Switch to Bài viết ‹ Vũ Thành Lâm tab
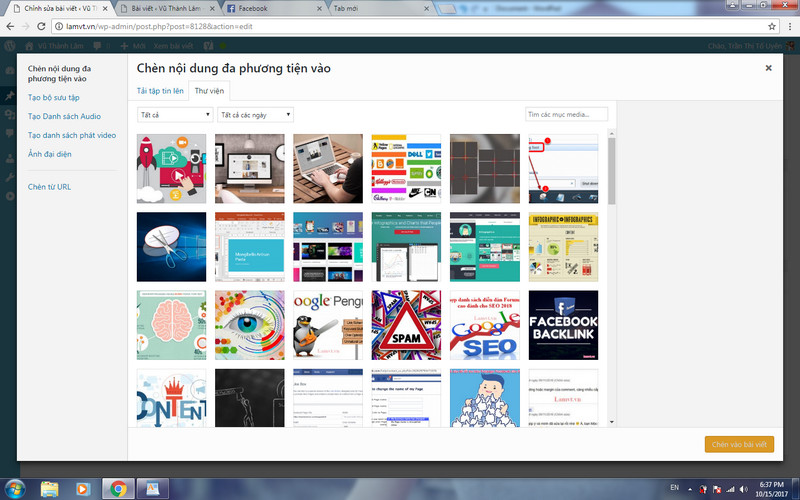The image size is (800, 500). coord(166,9)
